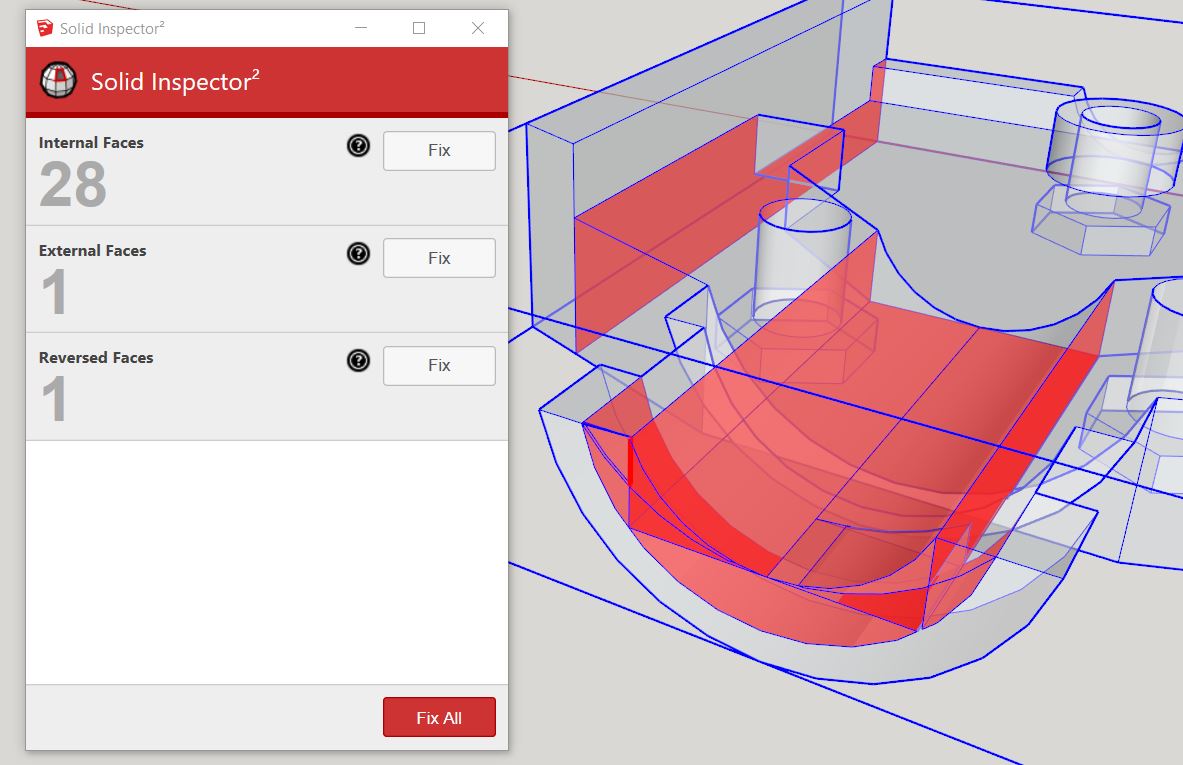Open help for External Faces
The height and width of the screenshot is (765, 1183).
pyautogui.click(x=358, y=254)
